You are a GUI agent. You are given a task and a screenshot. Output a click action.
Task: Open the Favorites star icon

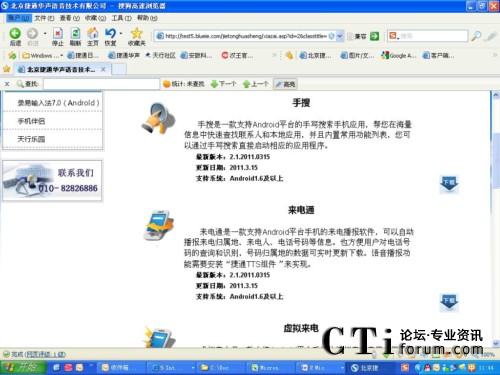point(136,33)
